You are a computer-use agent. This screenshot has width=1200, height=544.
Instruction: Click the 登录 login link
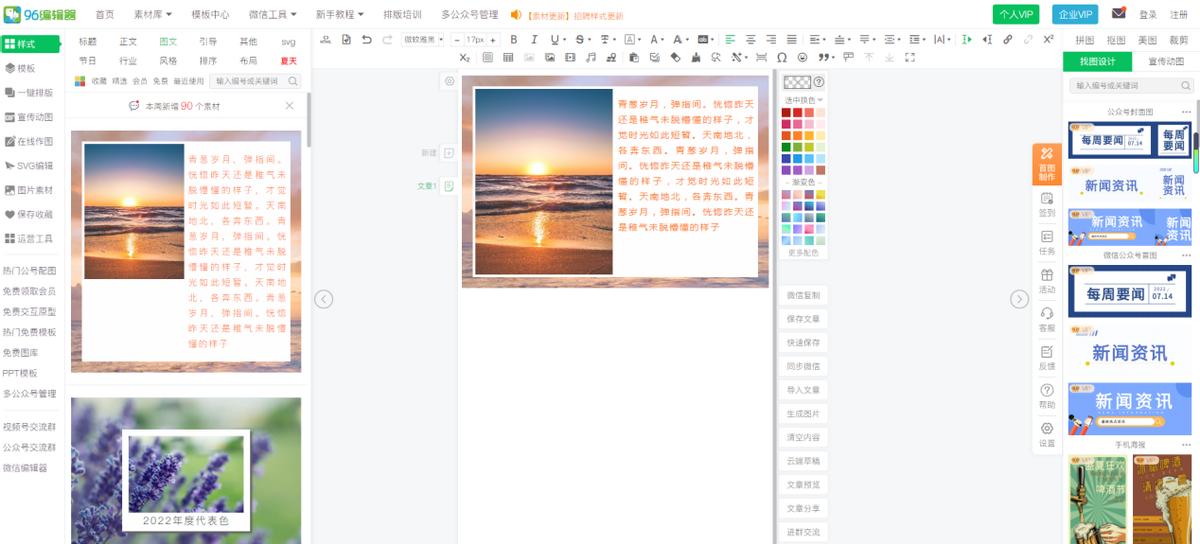(1148, 15)
